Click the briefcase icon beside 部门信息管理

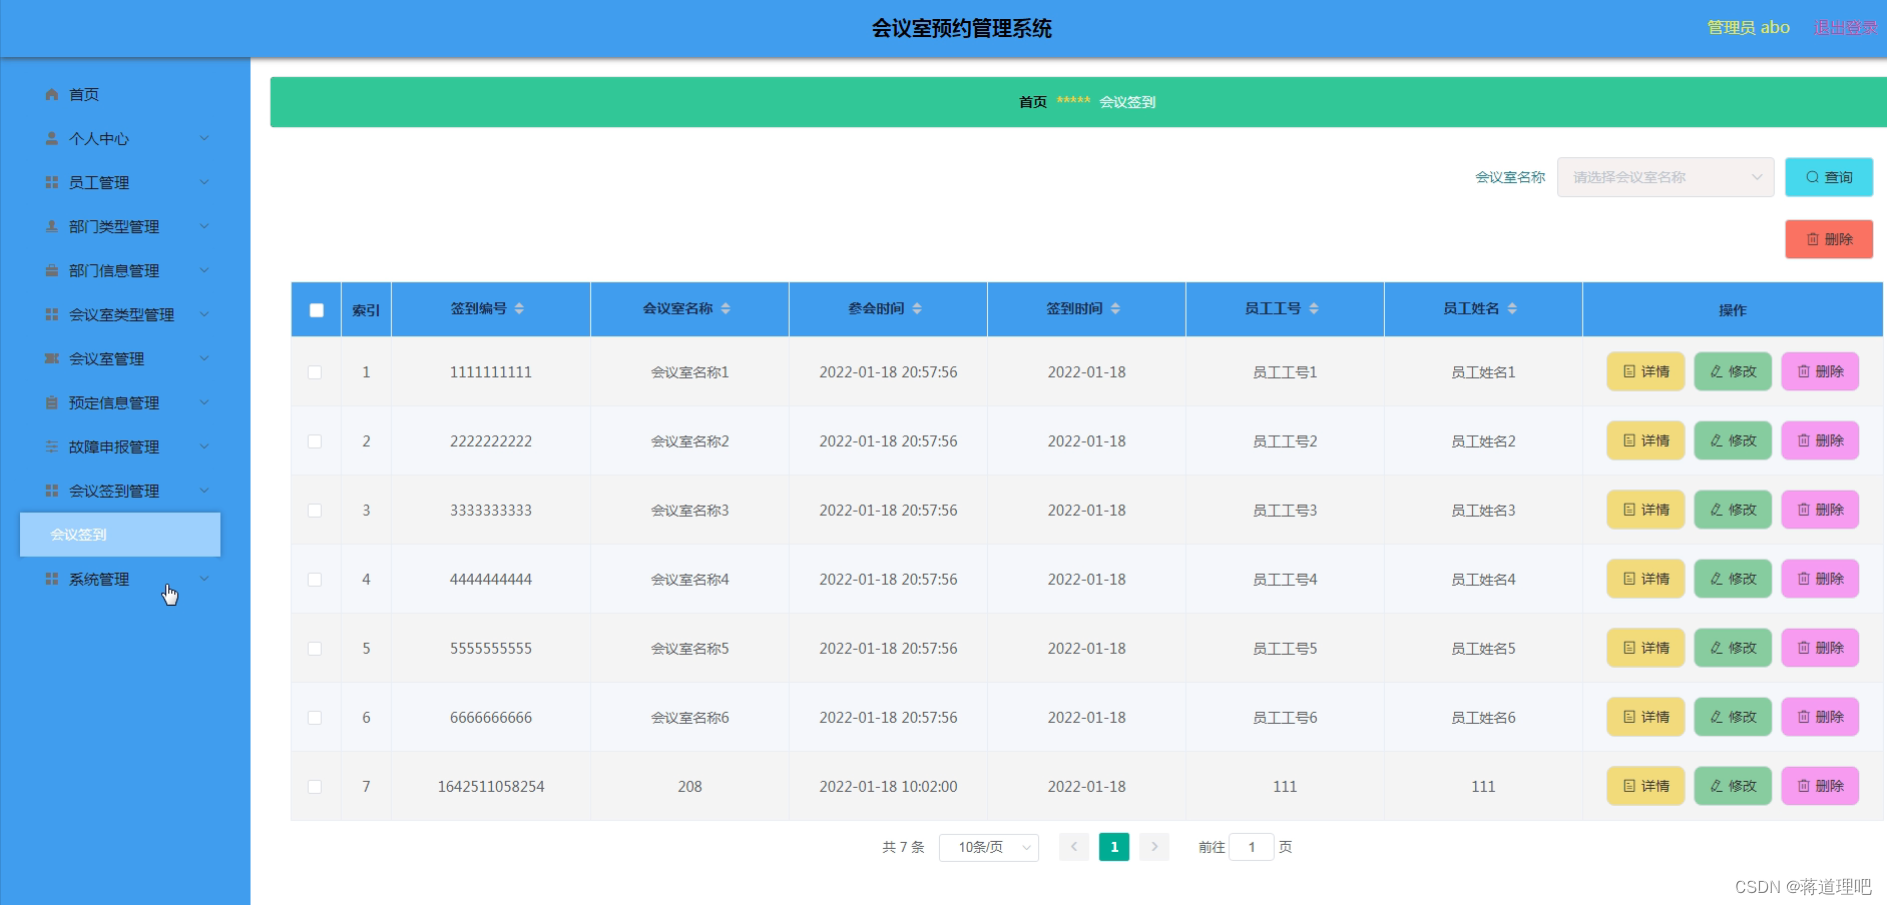tap(52, 270)
